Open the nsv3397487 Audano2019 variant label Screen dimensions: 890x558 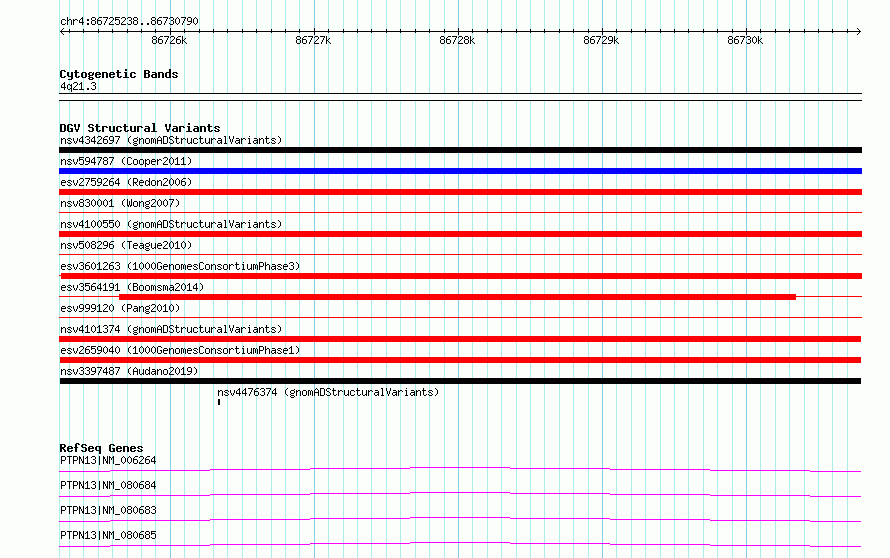pos(129,371)
